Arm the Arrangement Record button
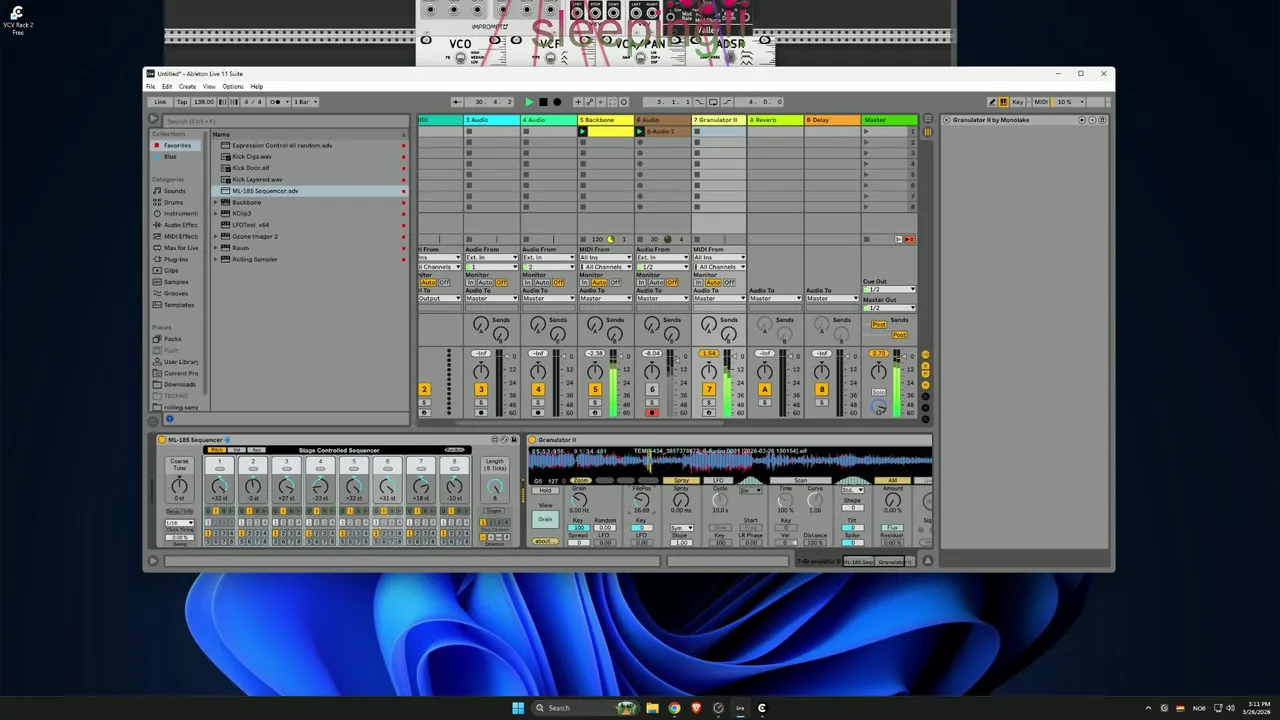Viewport: 1280px width, 720px height. pyautogui.click(x=557, y=102)
